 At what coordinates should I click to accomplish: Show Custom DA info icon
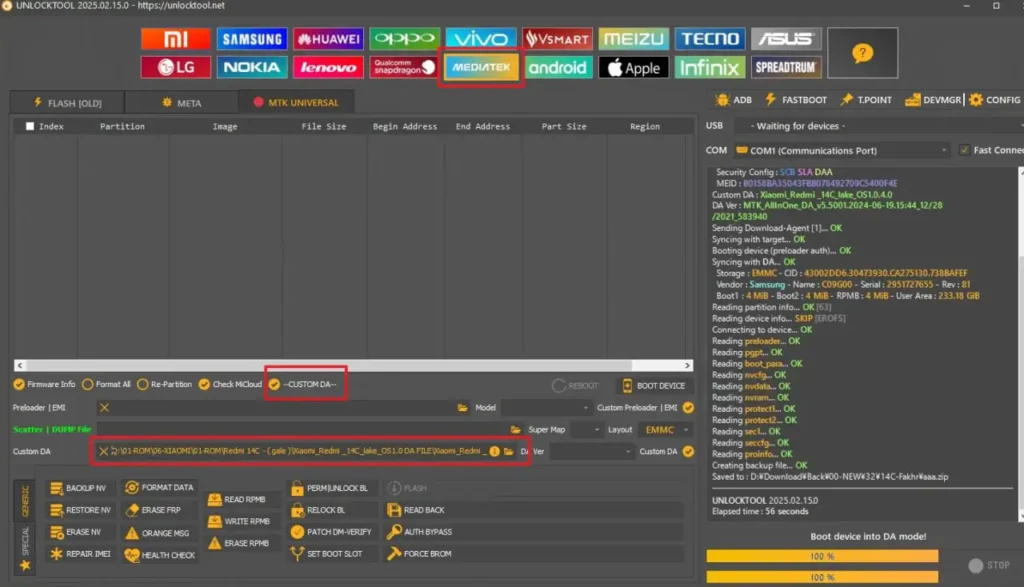point(494,451)
